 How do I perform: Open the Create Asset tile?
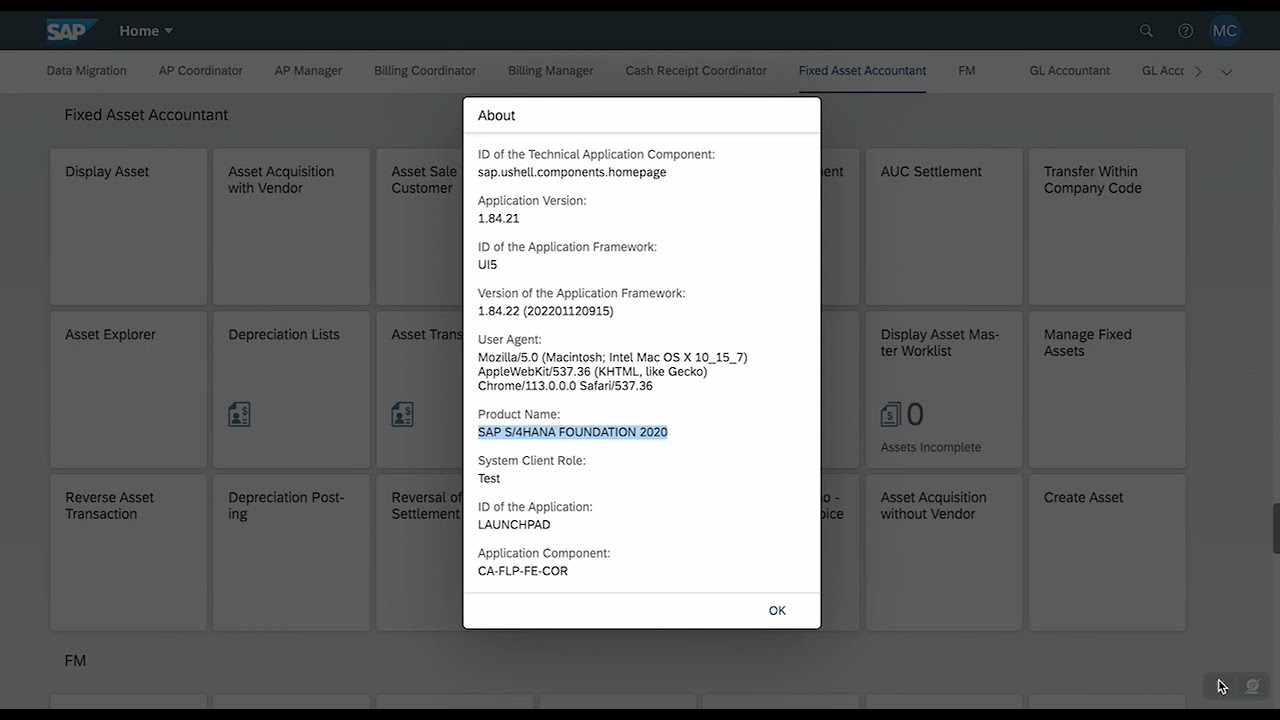point(1107,553)
